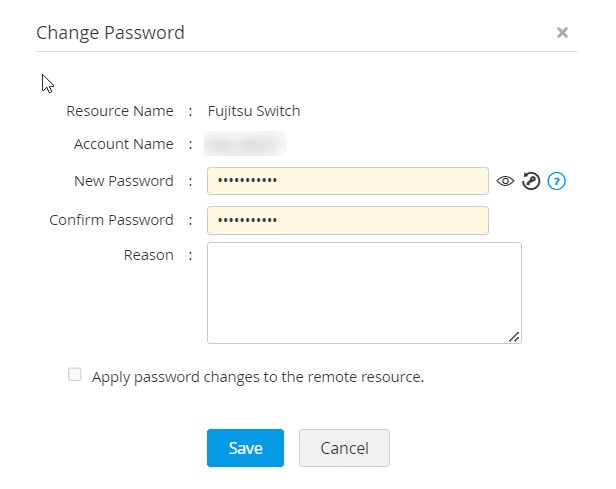
Task: Click the blurred account name value
Action: tap(245, 144)
